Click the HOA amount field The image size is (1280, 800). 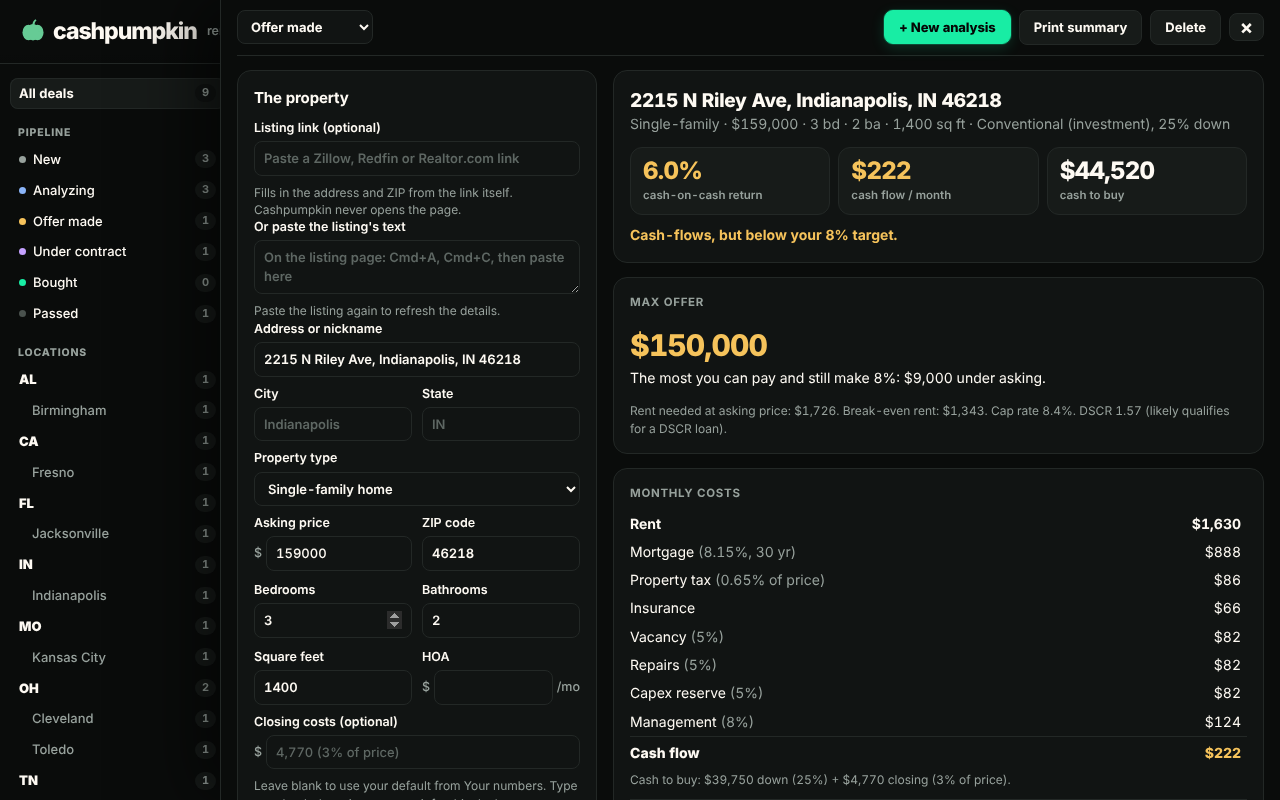[494, 687]
